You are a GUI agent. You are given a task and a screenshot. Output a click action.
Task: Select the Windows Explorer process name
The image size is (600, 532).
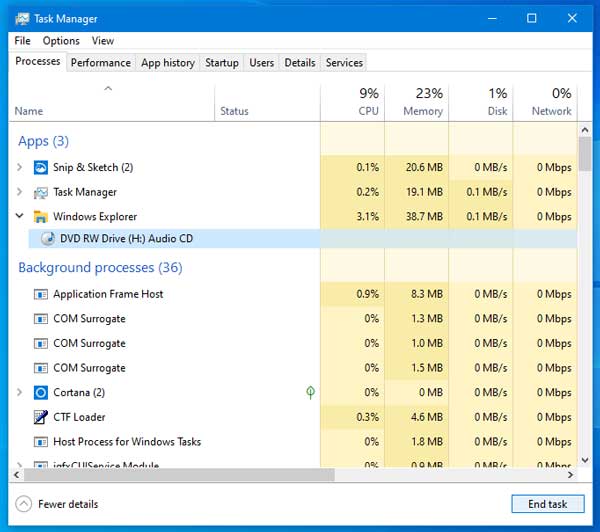coord(95,217)
